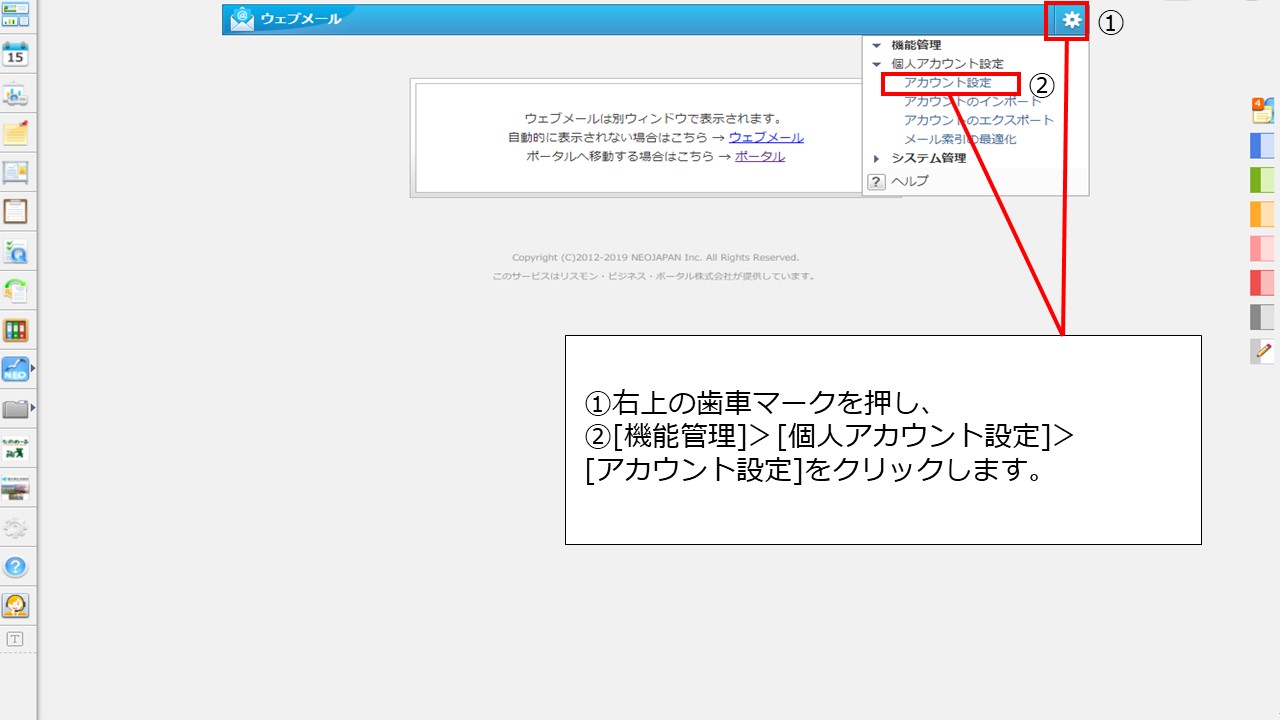Choose アカウントのエクスポート menu entry
The height and width of the screenshot is (720, 1280).
click(x=978, y=120)
